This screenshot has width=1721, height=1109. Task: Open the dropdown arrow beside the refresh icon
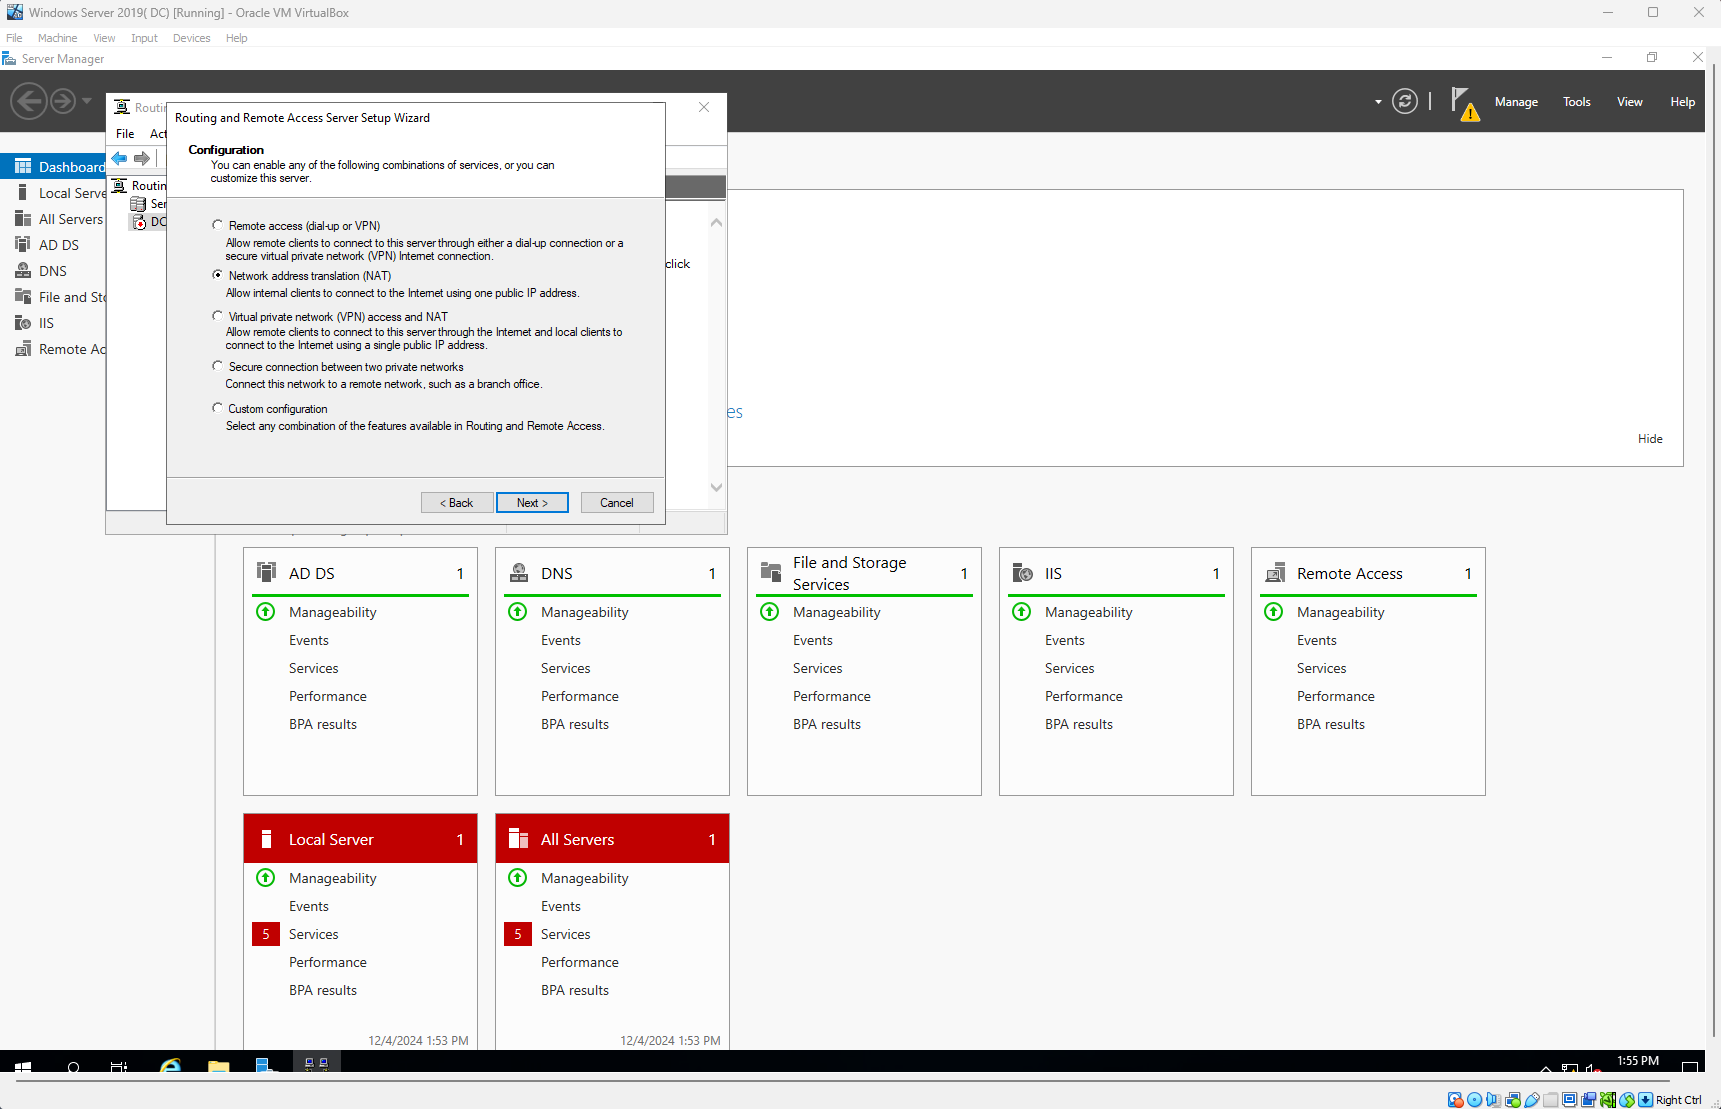(1378, 102)
